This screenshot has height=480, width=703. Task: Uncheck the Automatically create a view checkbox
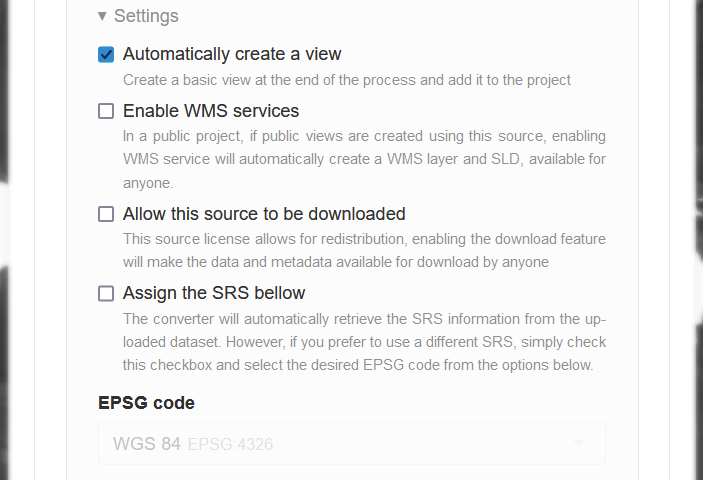[106, 54]
